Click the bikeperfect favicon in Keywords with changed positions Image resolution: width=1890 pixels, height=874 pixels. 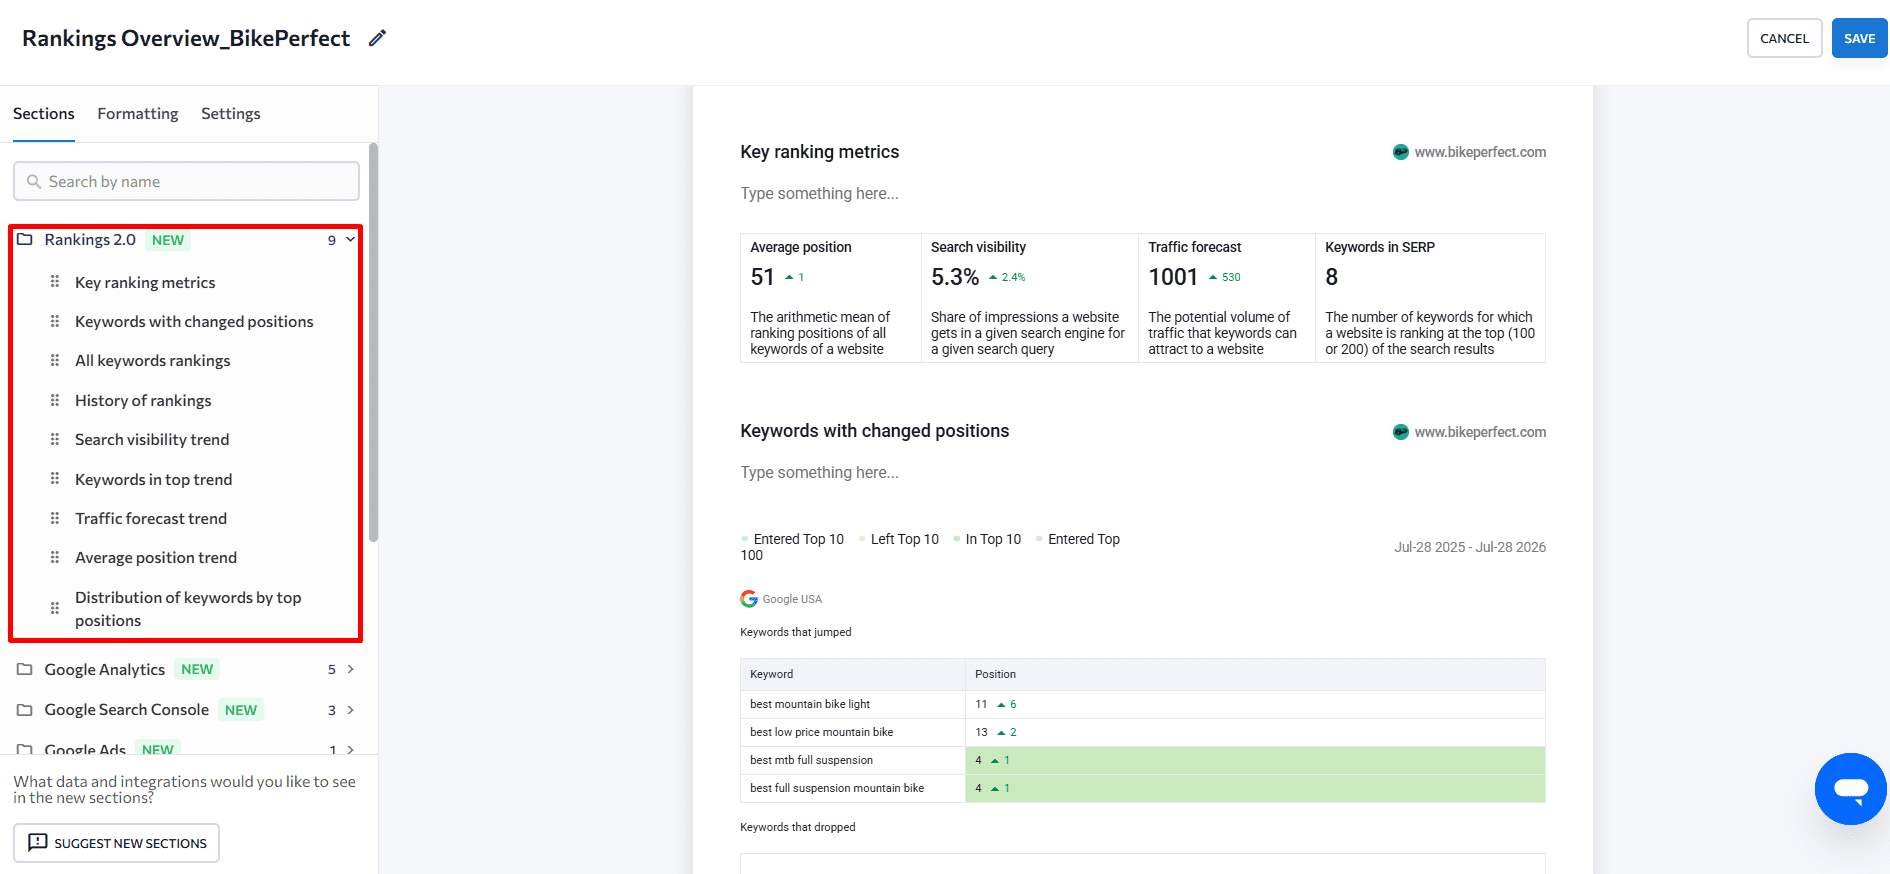[1401, 432]
